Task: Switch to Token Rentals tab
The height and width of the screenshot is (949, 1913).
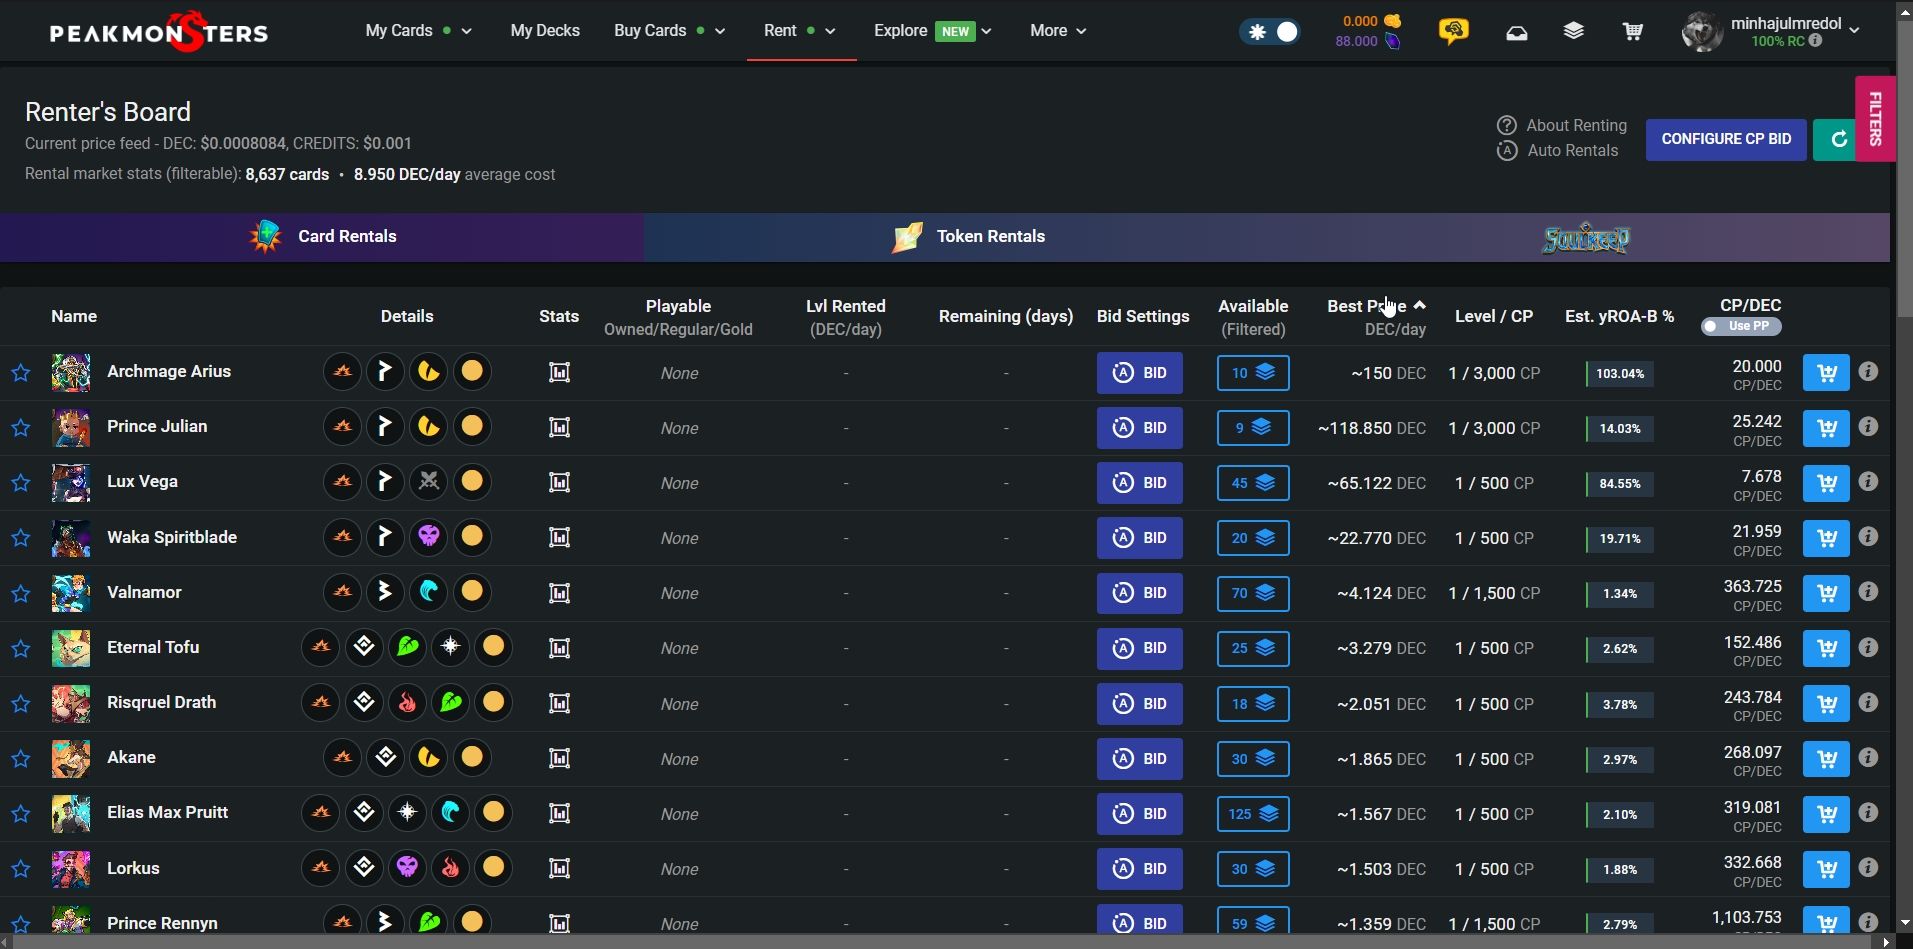Action: [x=968, y=237]
